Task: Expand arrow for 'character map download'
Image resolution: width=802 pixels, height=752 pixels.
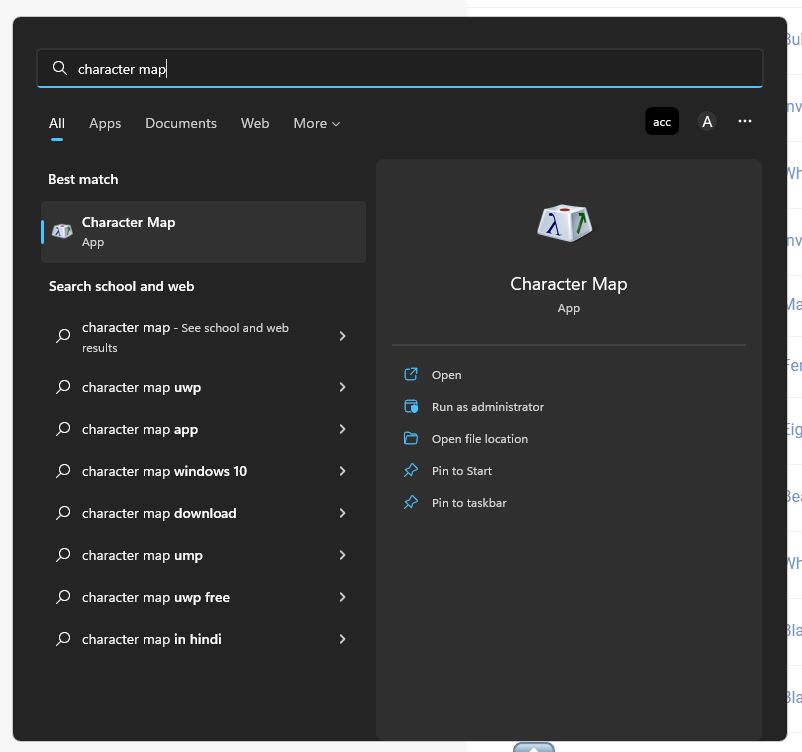Action: [342, 513]
